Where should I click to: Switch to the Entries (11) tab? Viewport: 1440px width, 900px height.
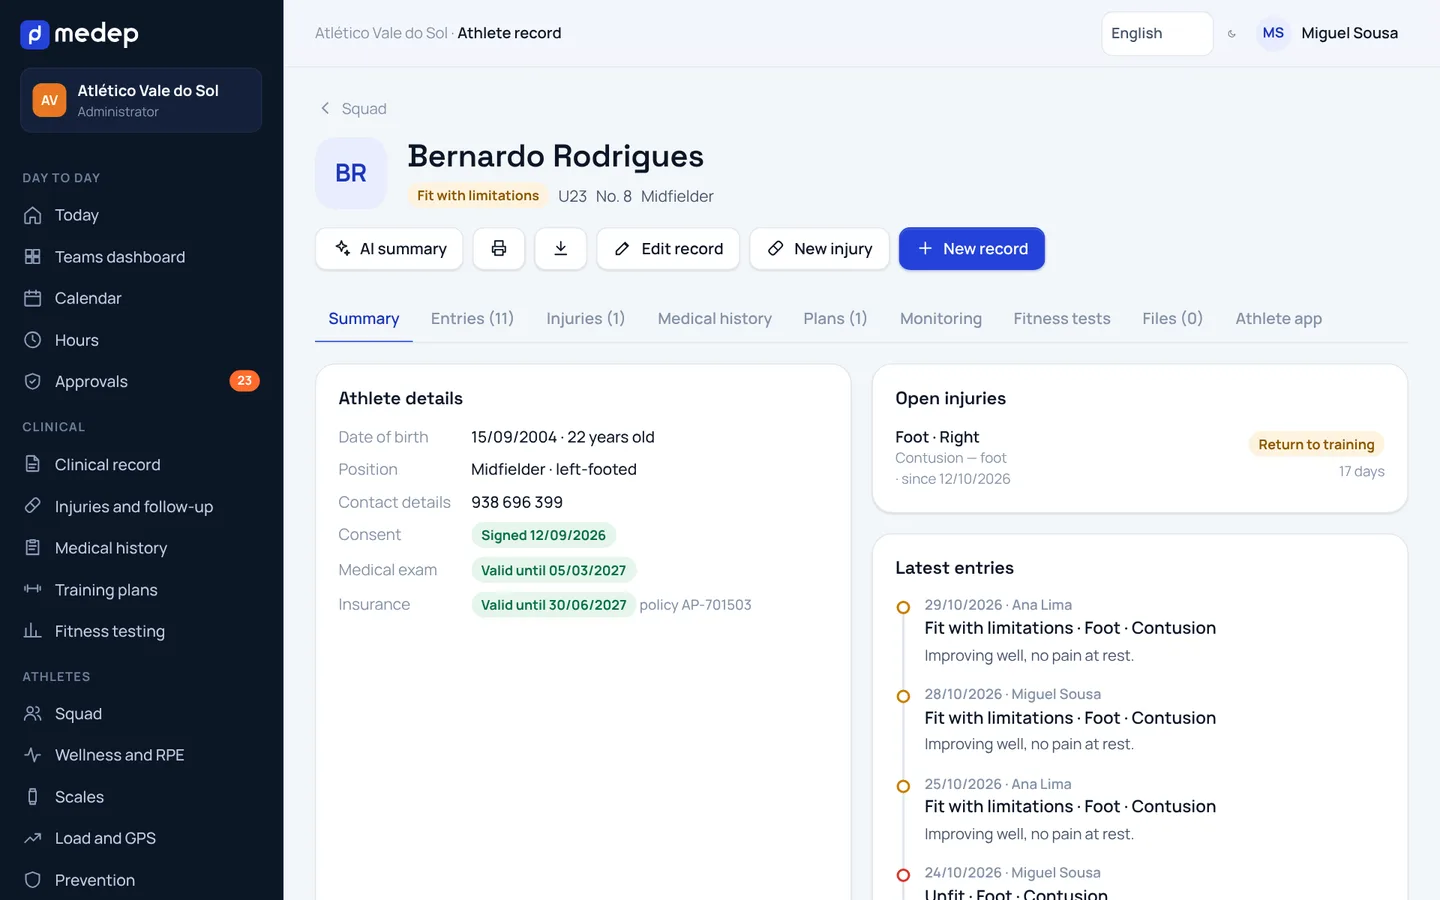(x=472, y=319)
